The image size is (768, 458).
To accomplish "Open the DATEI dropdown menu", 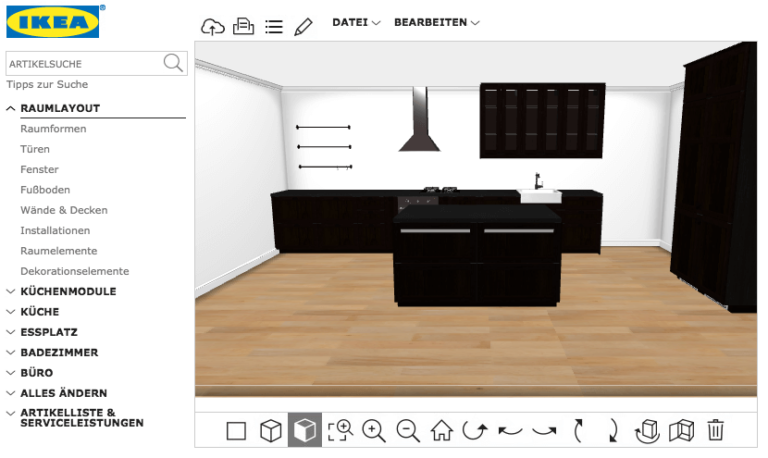I will pos(356,23).
